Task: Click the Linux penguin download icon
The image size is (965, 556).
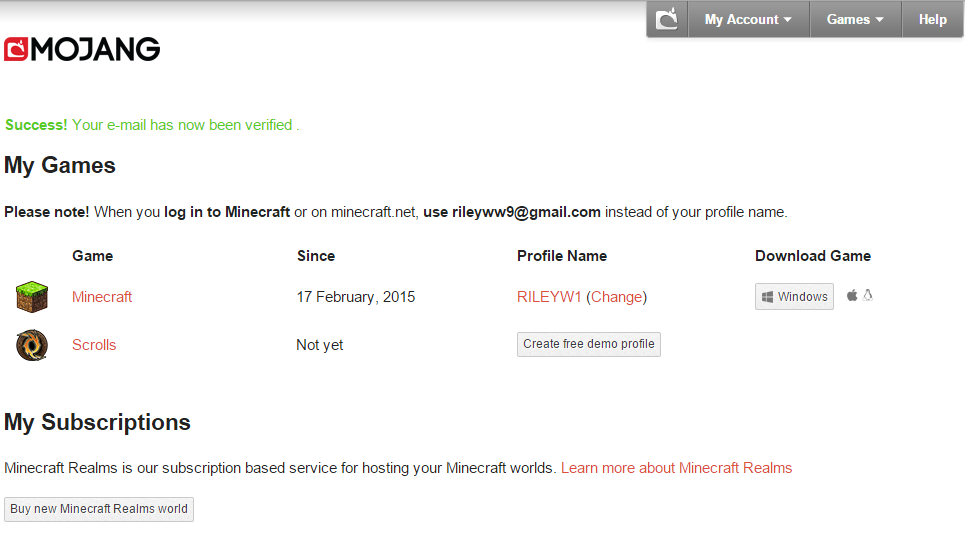Action: pyautogui.click(x=868, y=295)
